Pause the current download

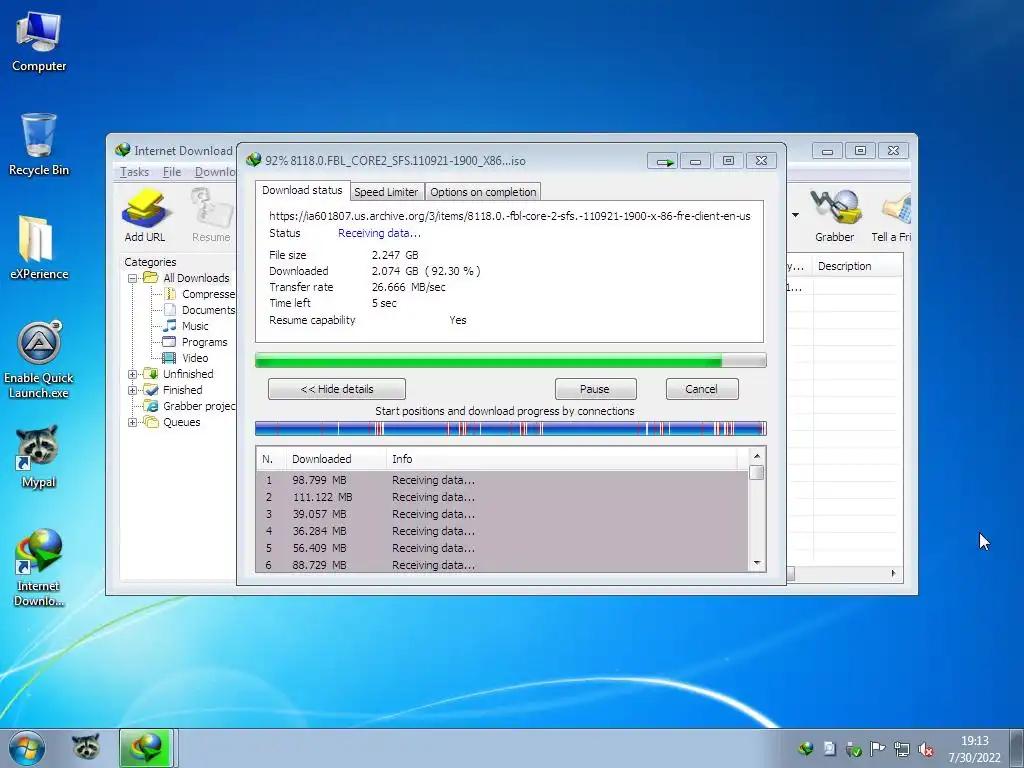pos(595,389)
